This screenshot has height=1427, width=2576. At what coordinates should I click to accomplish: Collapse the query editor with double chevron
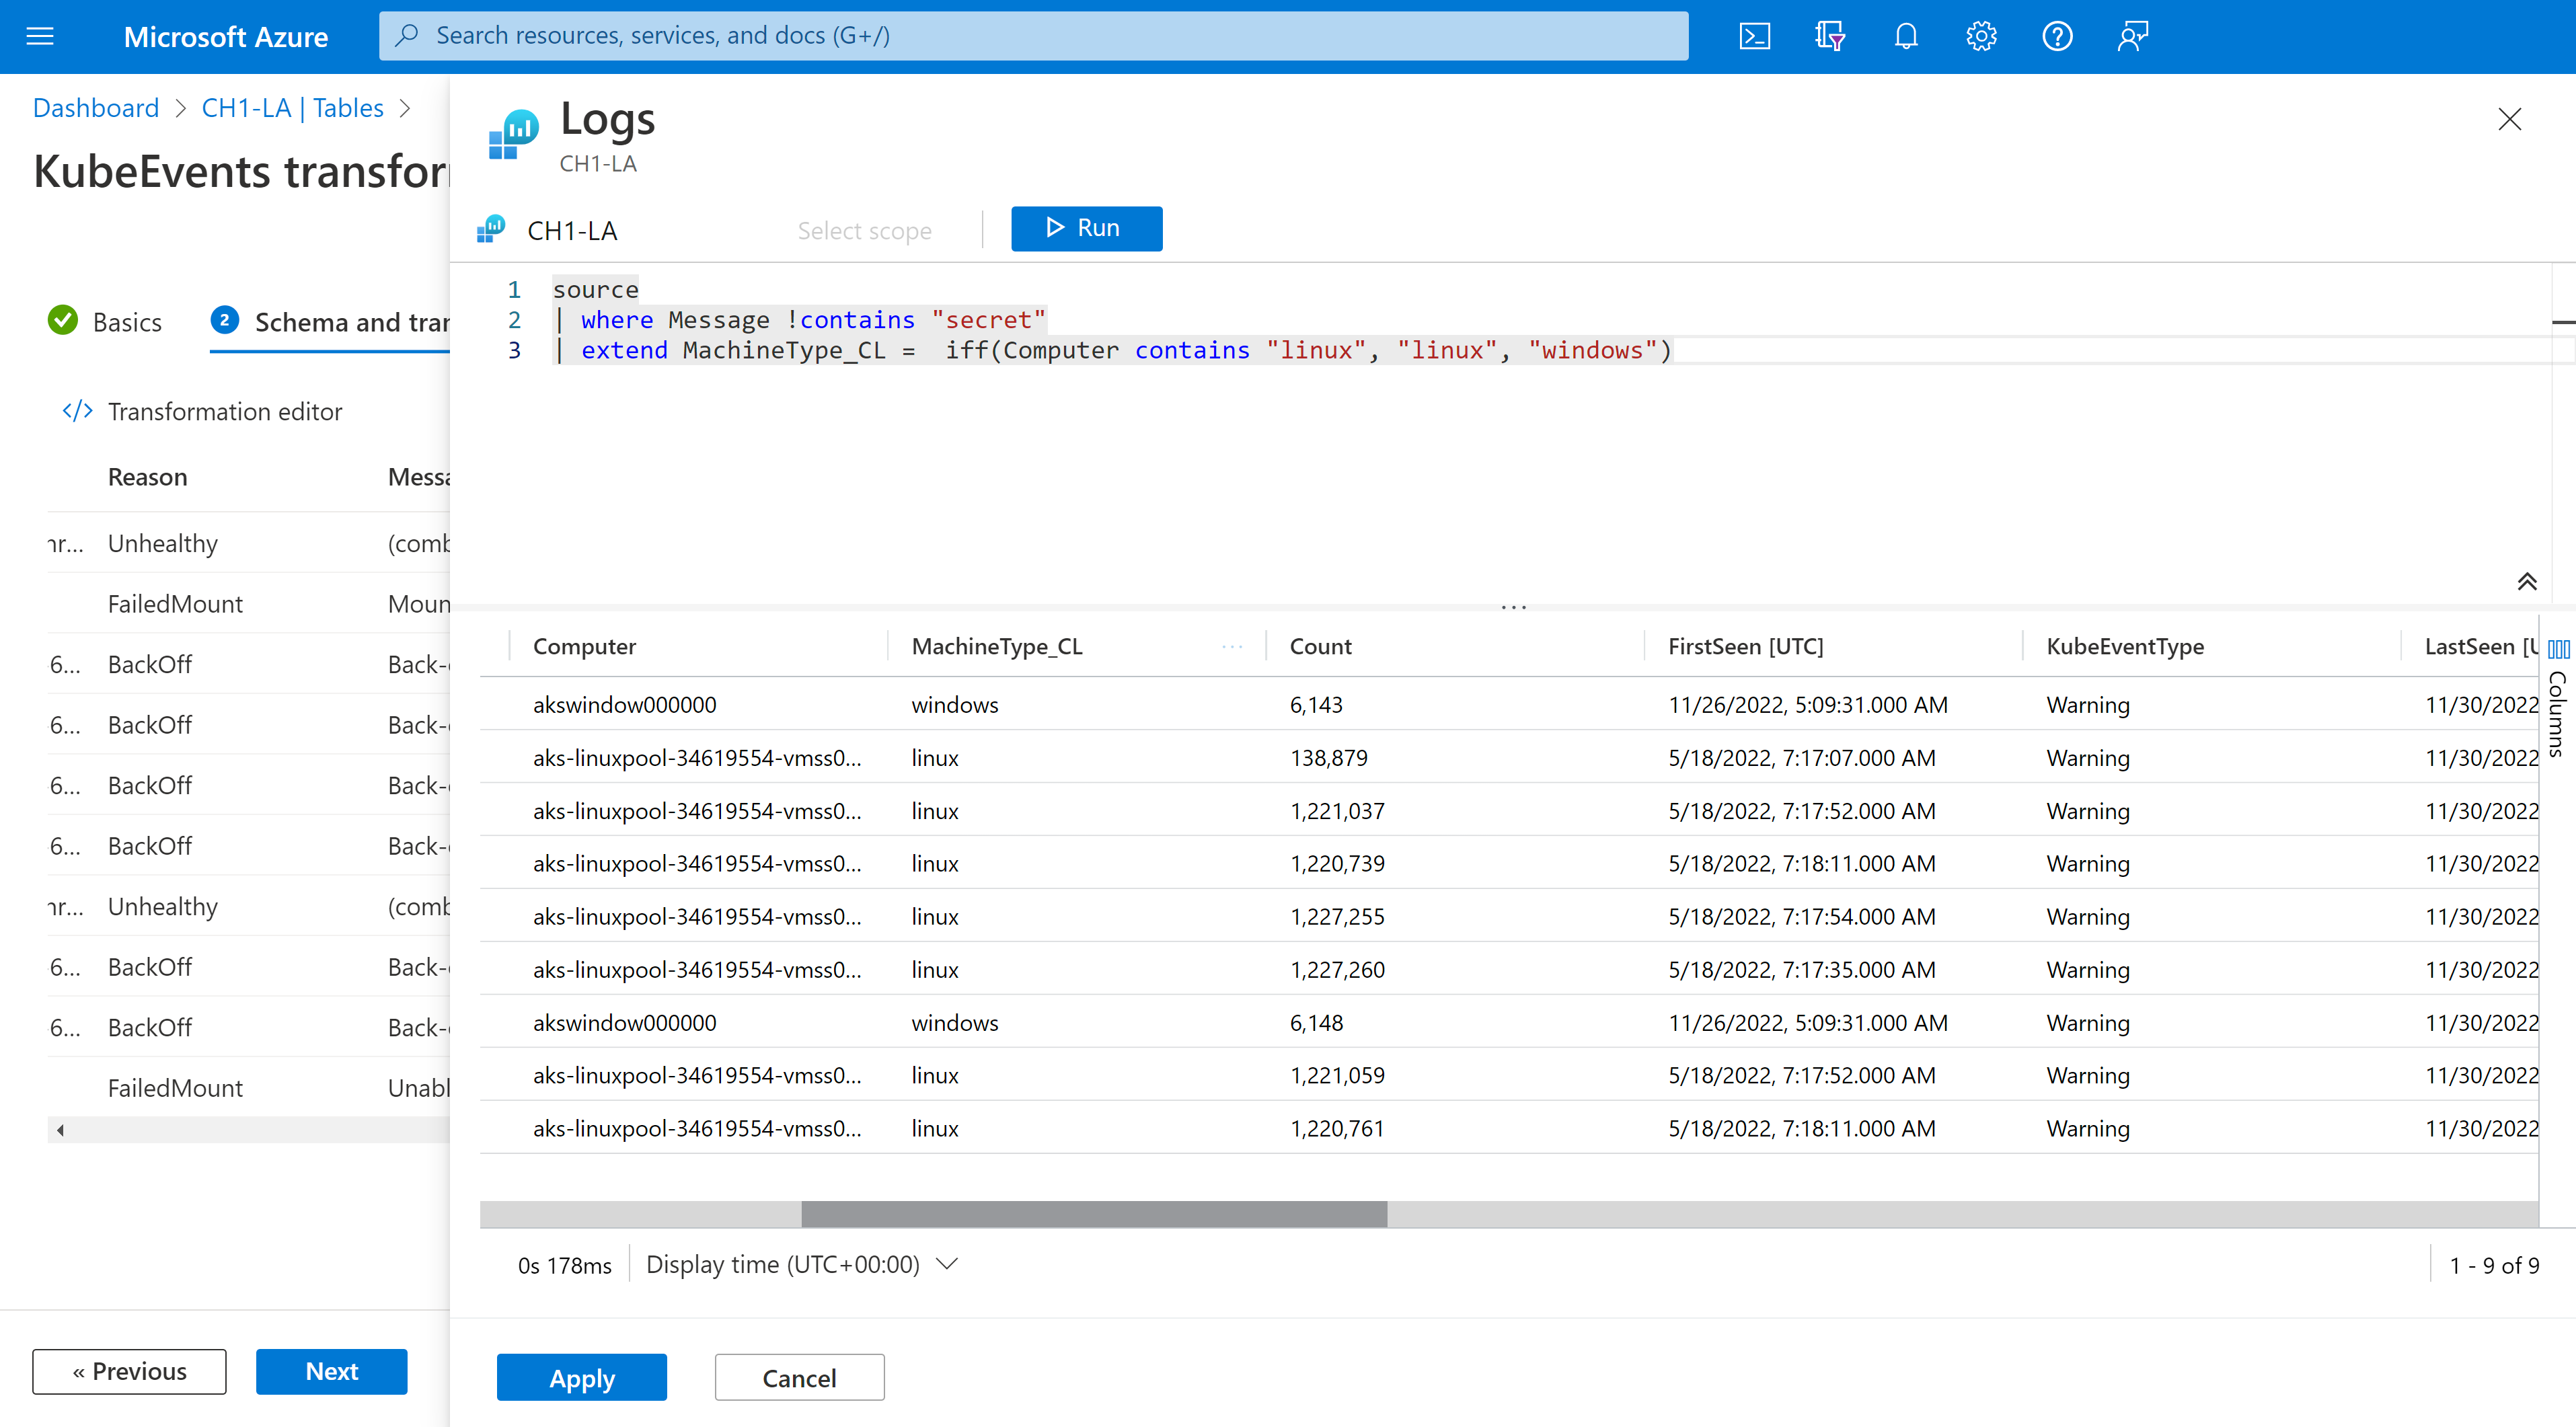point(2527,582)
